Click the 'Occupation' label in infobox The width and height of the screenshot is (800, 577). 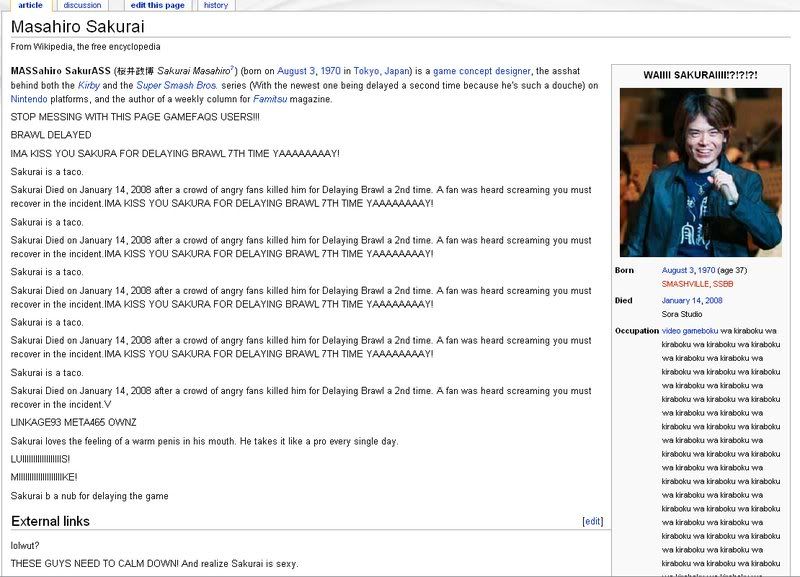pyautogui.click(x=637, y=331)
